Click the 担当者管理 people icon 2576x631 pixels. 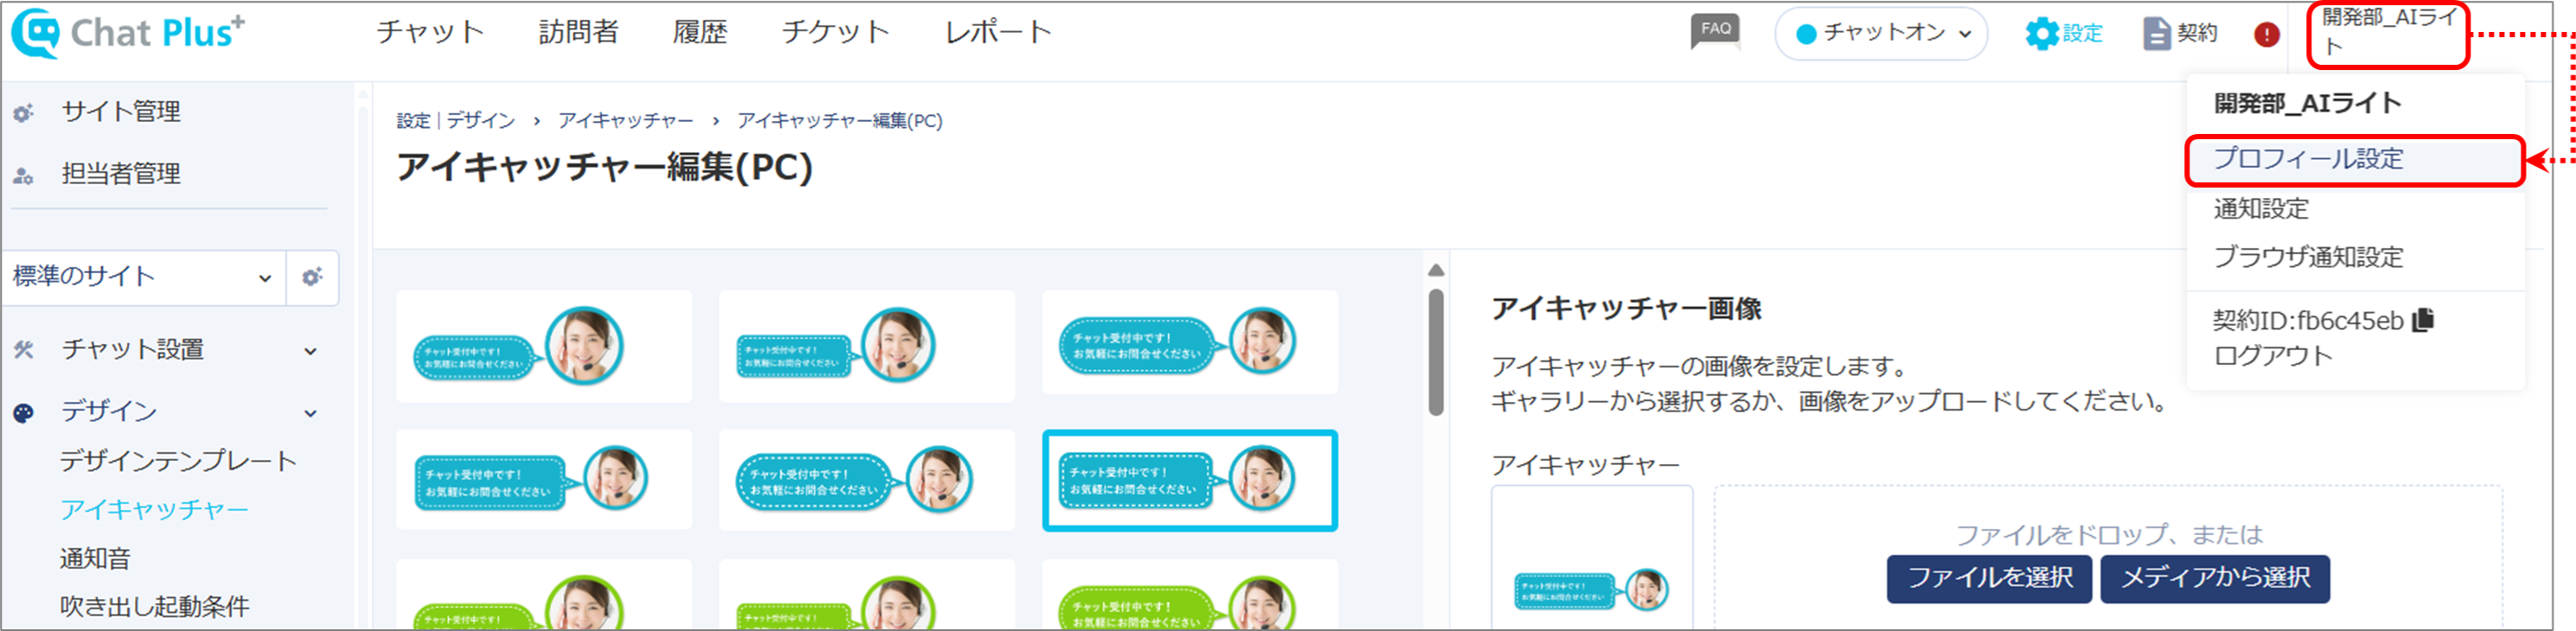click(23, 176)
